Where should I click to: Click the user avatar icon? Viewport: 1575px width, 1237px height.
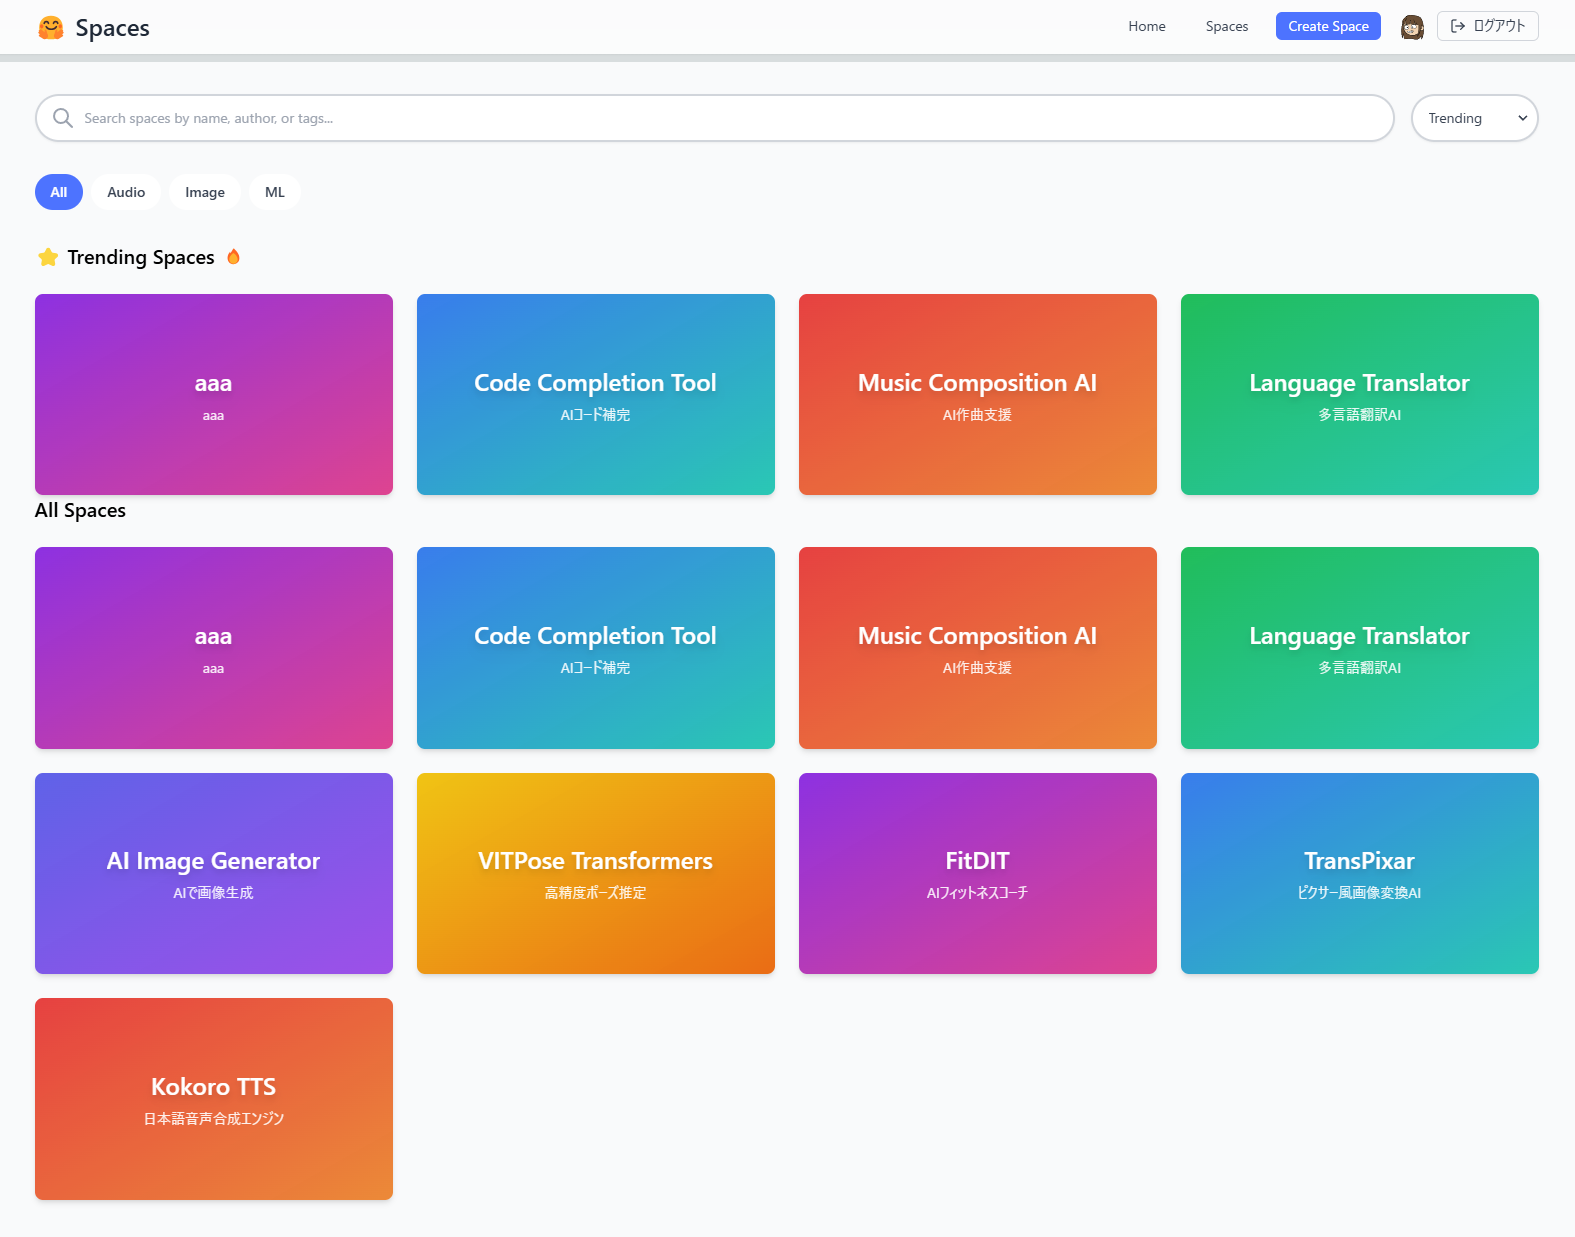[x=1412, y=27]
